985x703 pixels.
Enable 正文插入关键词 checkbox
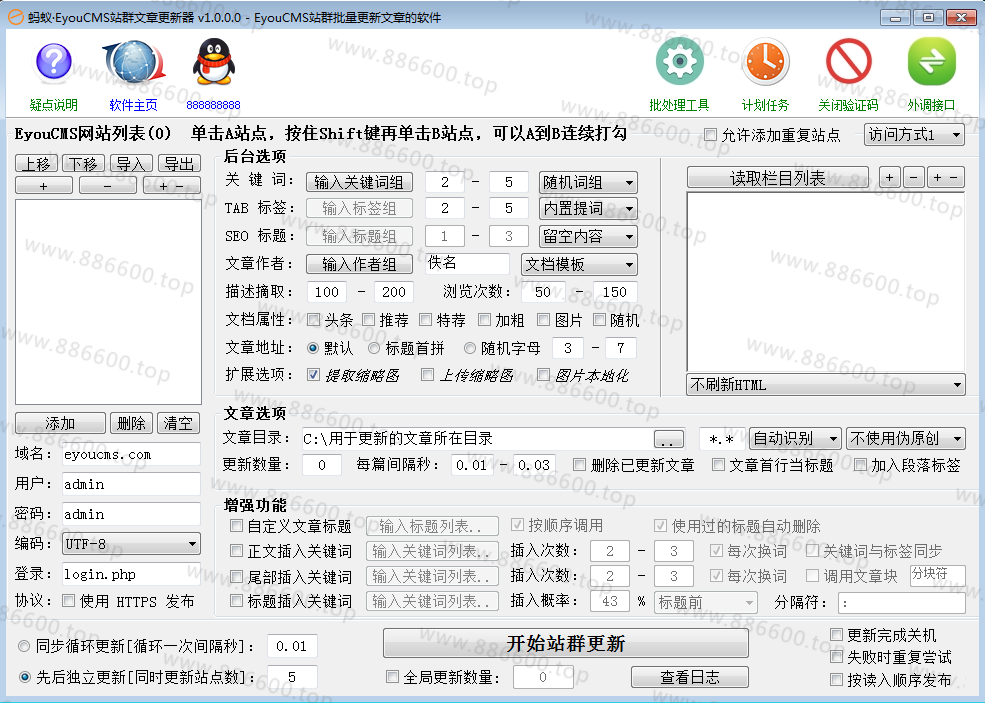[236, 550]
